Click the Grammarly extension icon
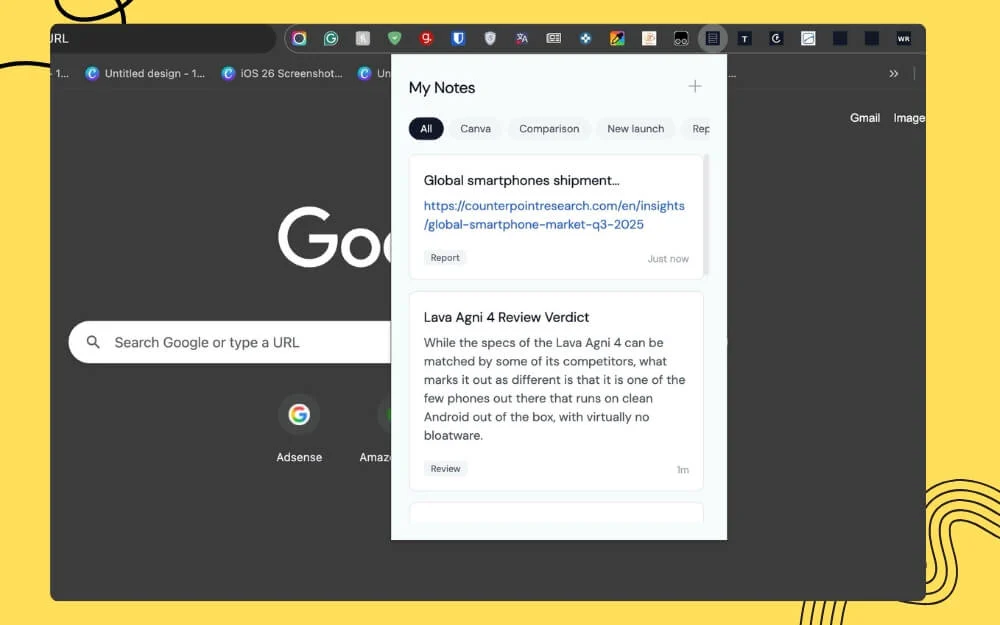This screenshot has width=1000, height=625. coord(330,37)
